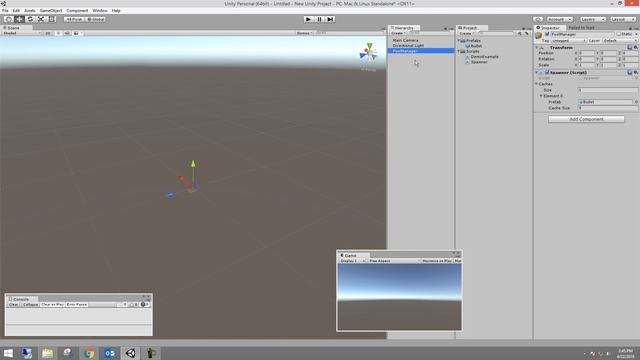Select the Hand tool in toolbar

[9, 19]
